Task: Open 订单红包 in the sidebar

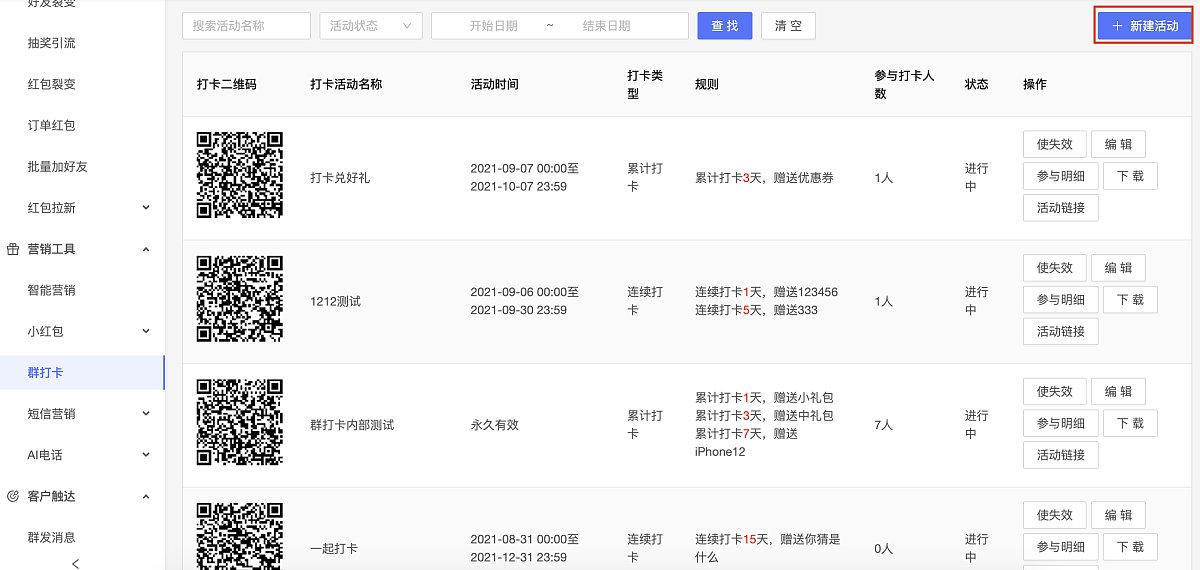Action: [51, 125]
